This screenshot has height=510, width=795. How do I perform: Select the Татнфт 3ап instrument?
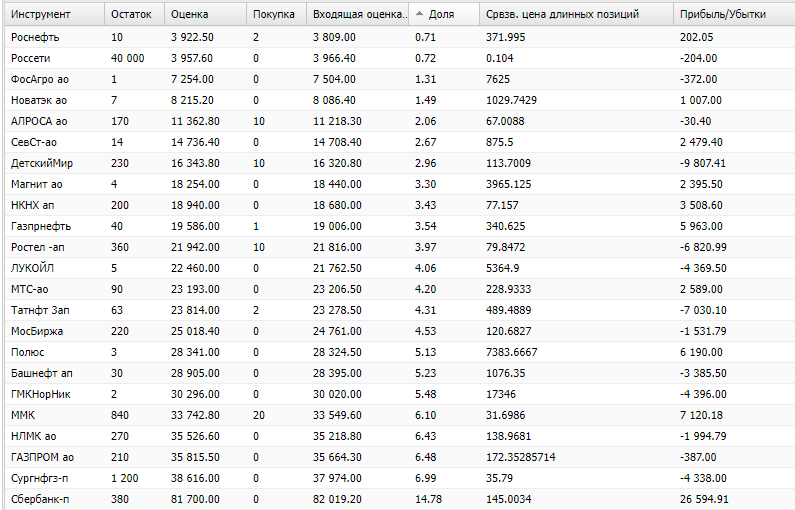click(40, 310)
